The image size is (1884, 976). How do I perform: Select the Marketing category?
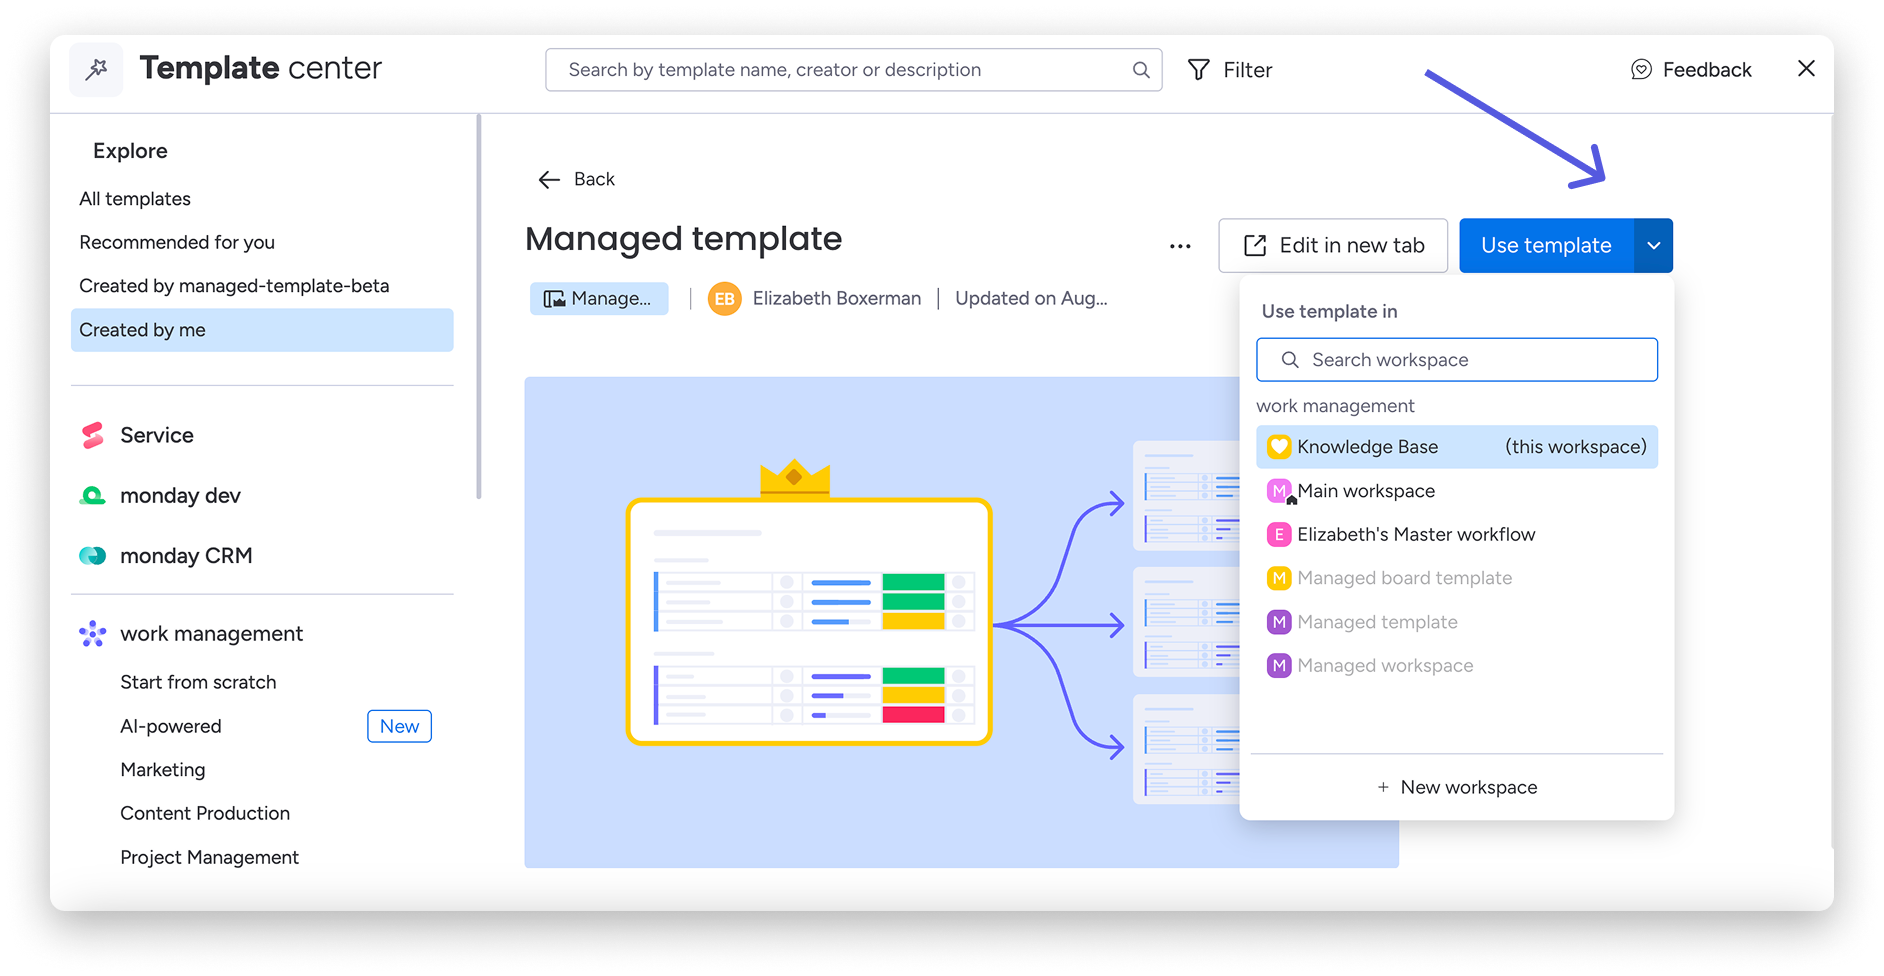point(163,770)
